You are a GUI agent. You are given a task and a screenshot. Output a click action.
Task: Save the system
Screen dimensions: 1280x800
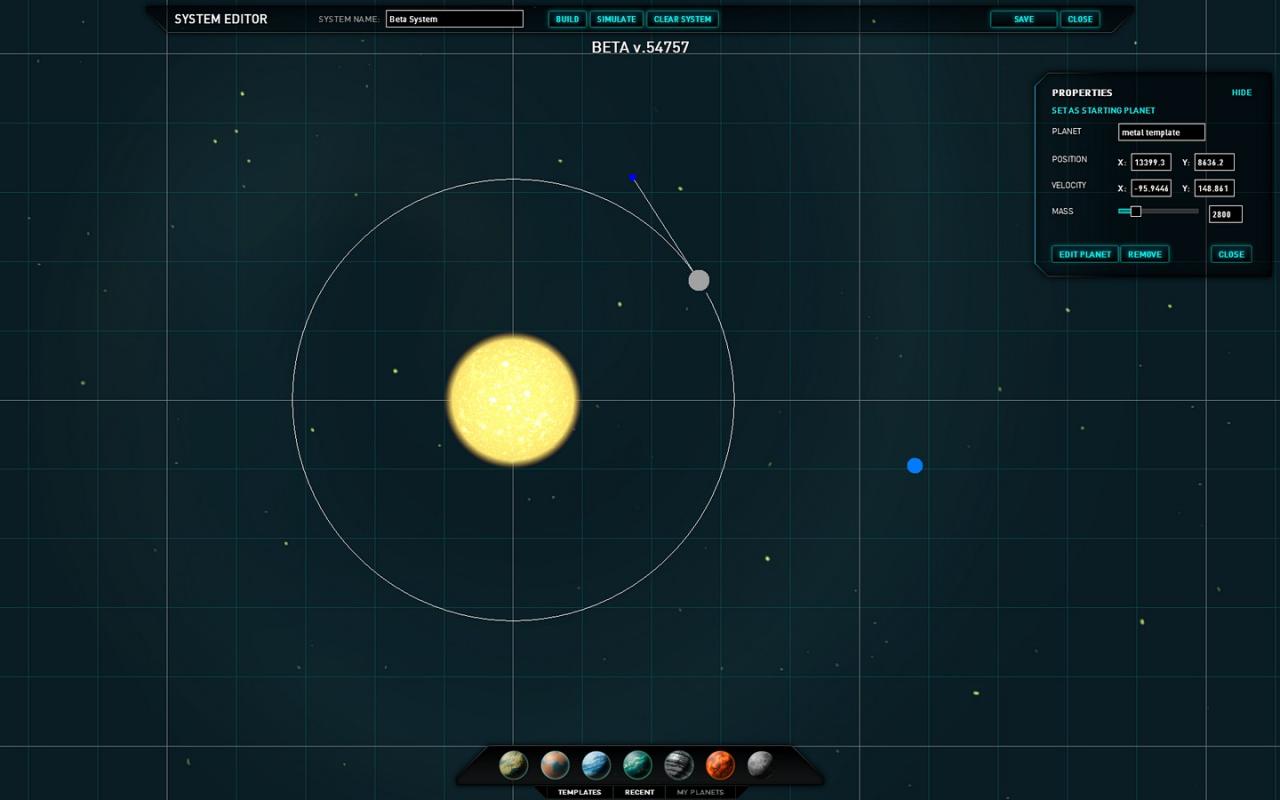point(1024,19)
